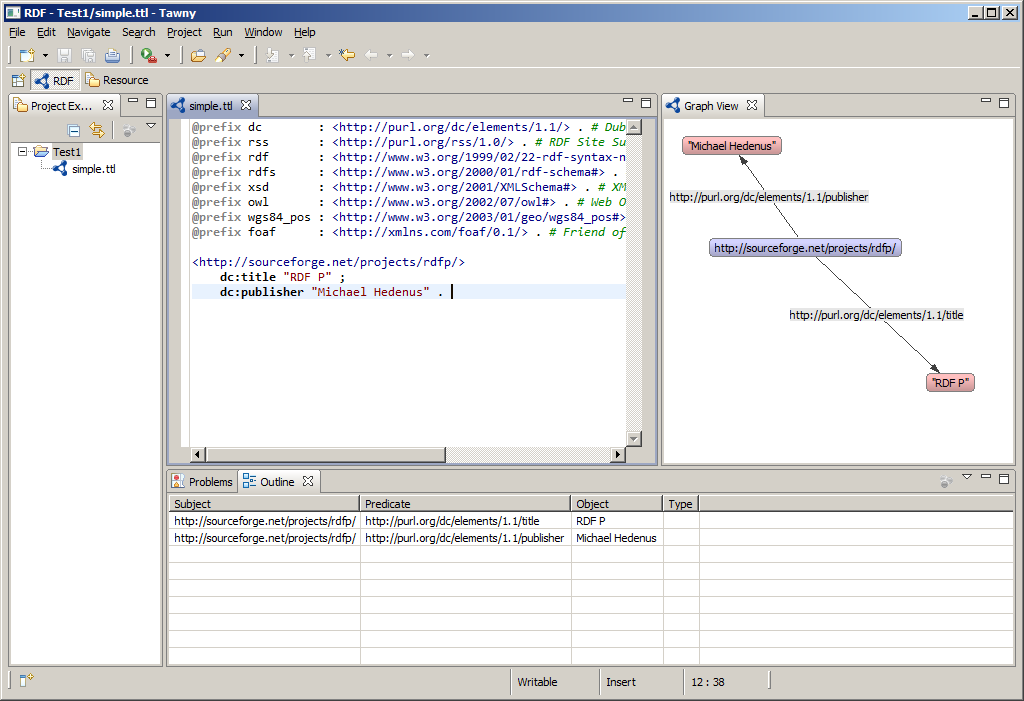
Task: Open the External Tools dropdown arrow
Action: coord(167,56)
